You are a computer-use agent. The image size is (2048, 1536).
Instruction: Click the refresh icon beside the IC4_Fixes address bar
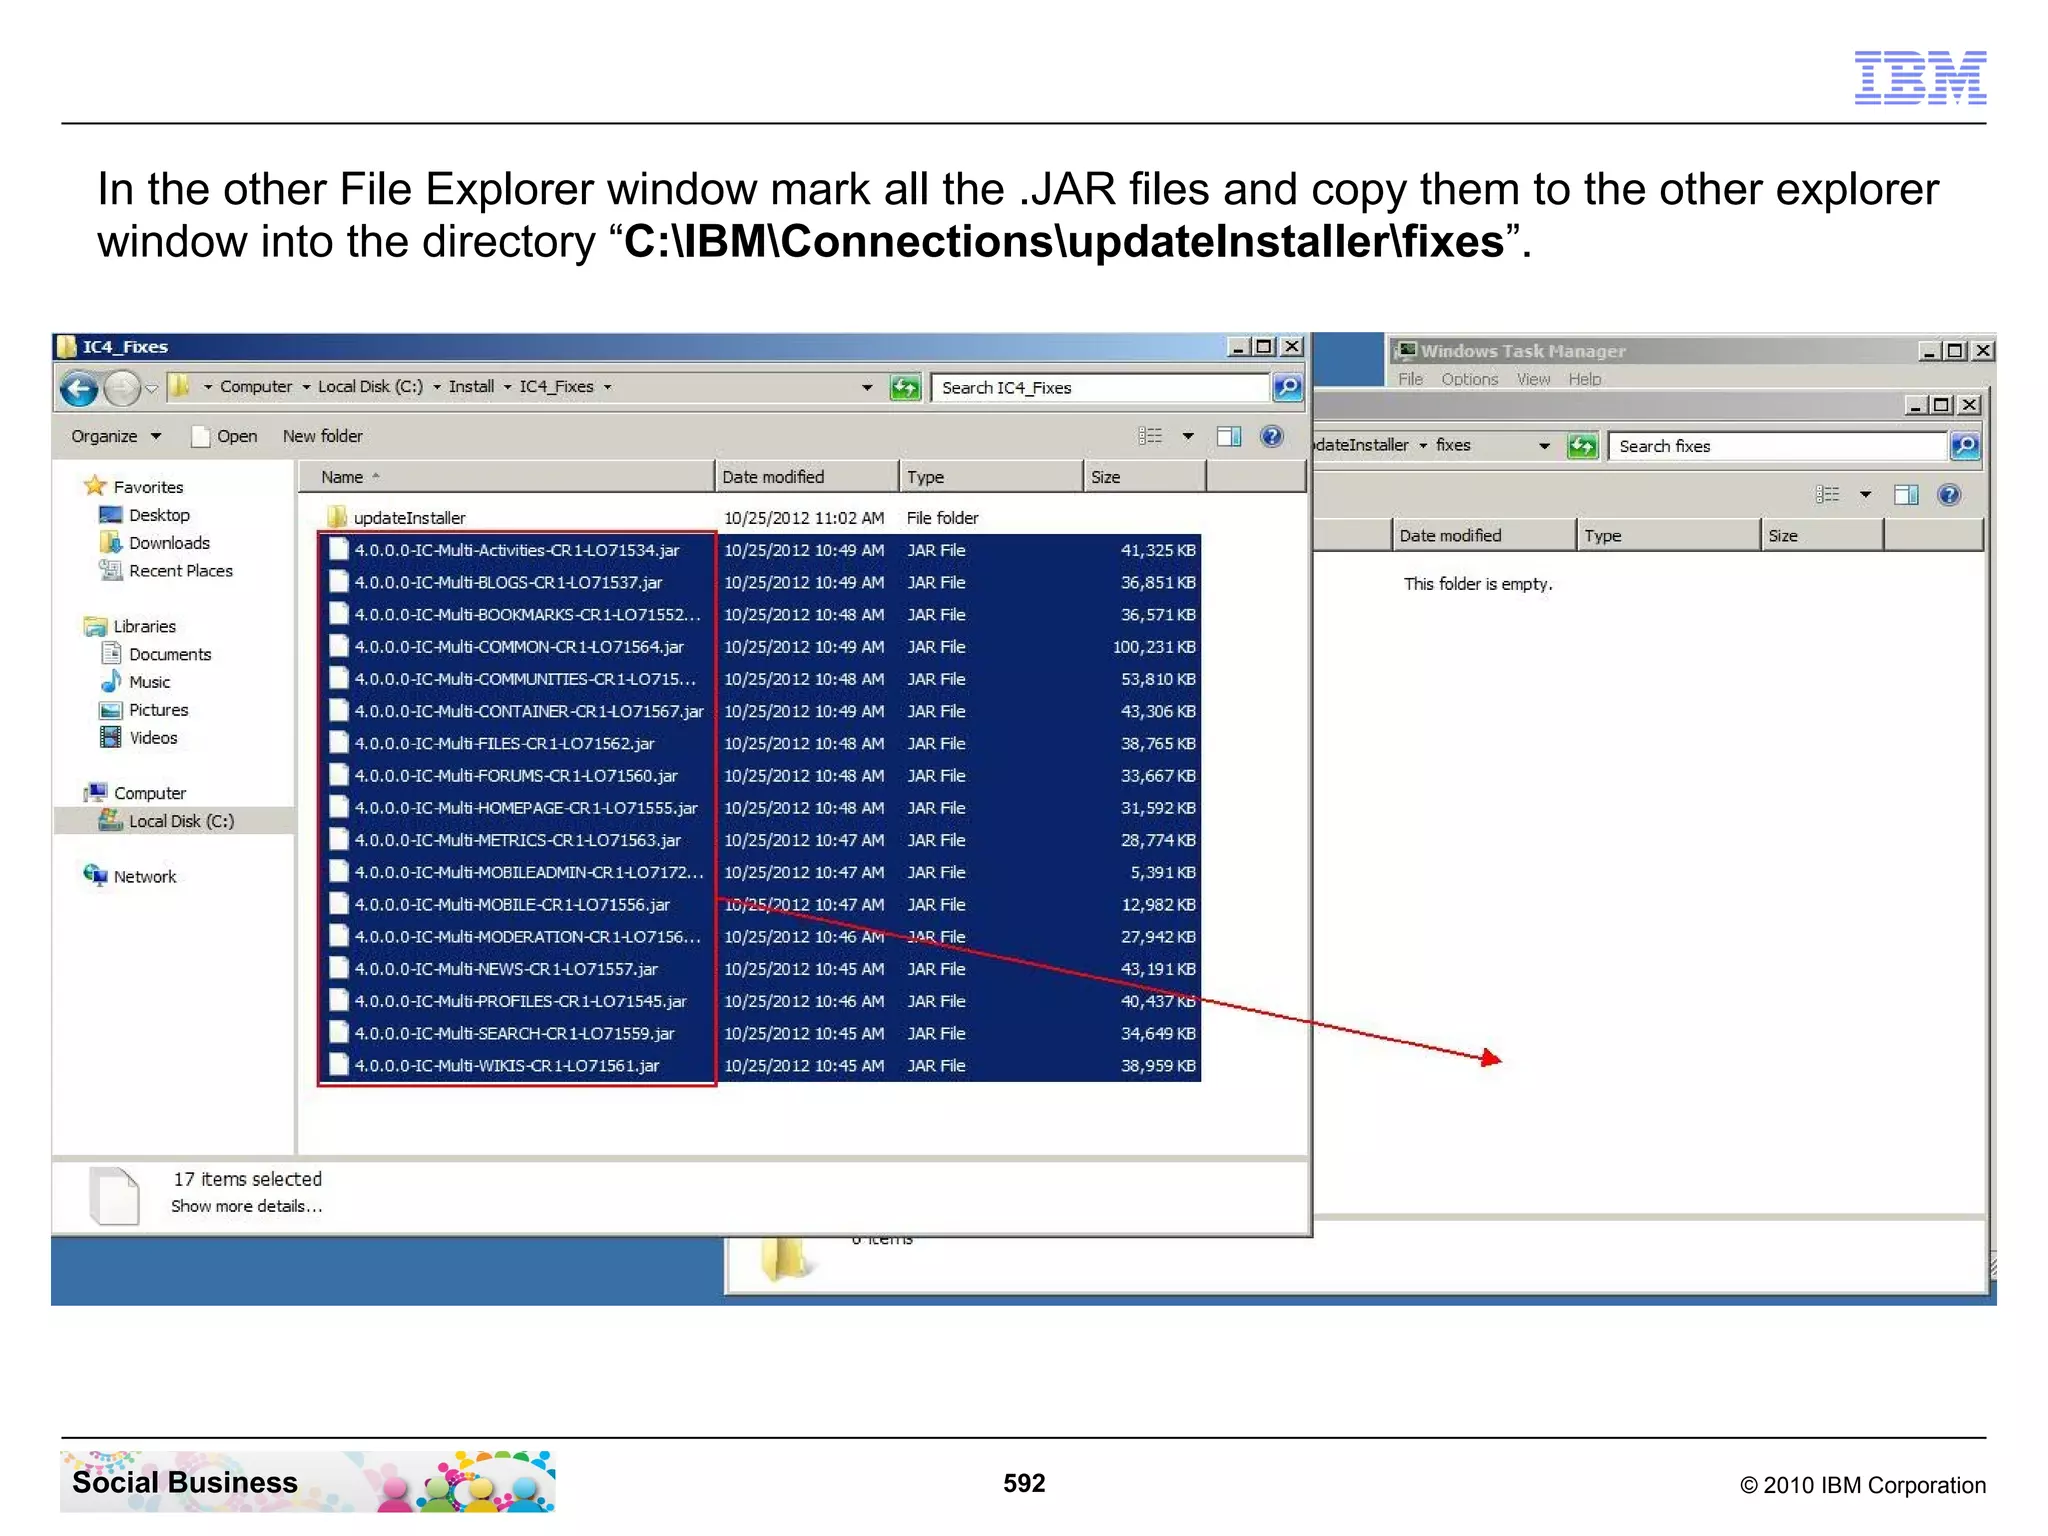[x=905, y=387]
